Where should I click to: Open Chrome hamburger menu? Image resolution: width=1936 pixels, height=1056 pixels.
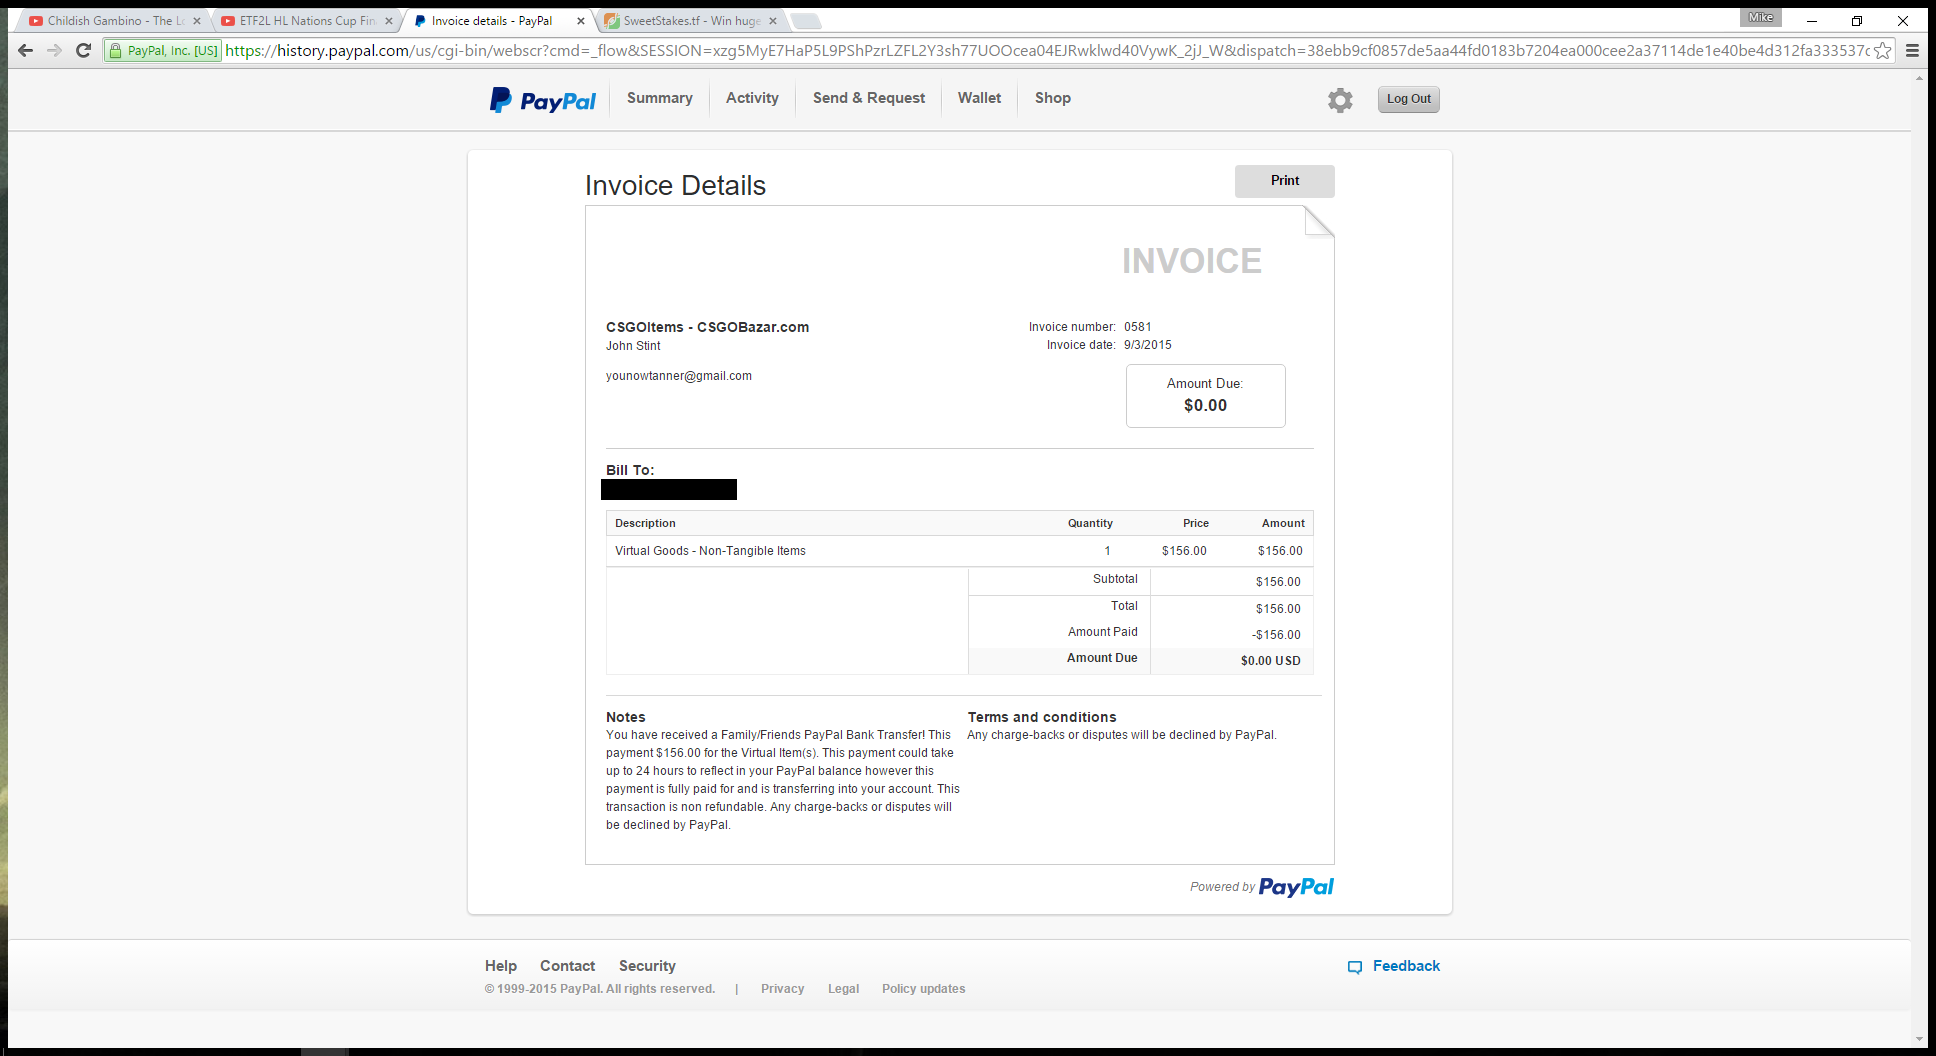1912,51
